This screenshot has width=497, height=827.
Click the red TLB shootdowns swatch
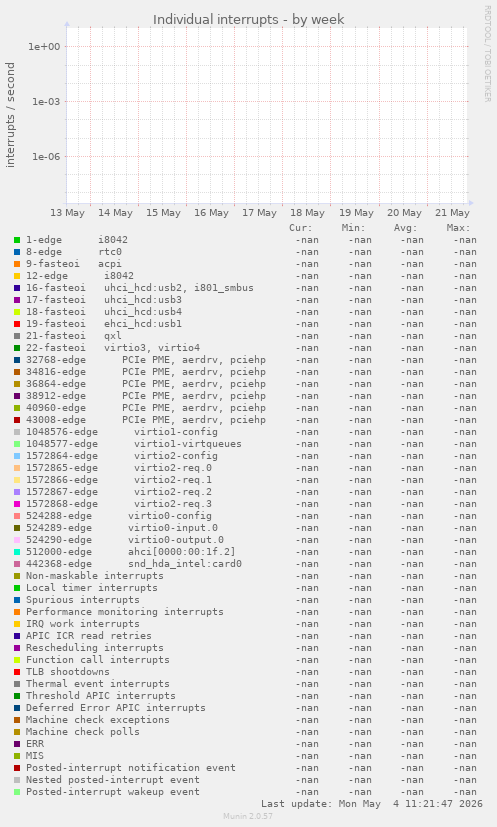click(17, 672)
